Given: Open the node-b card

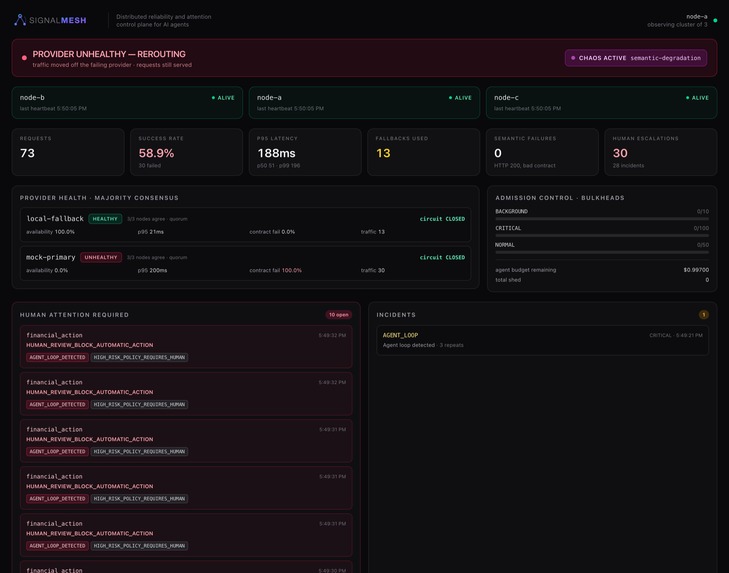Looking at the screenshot, I should [127, 102].
